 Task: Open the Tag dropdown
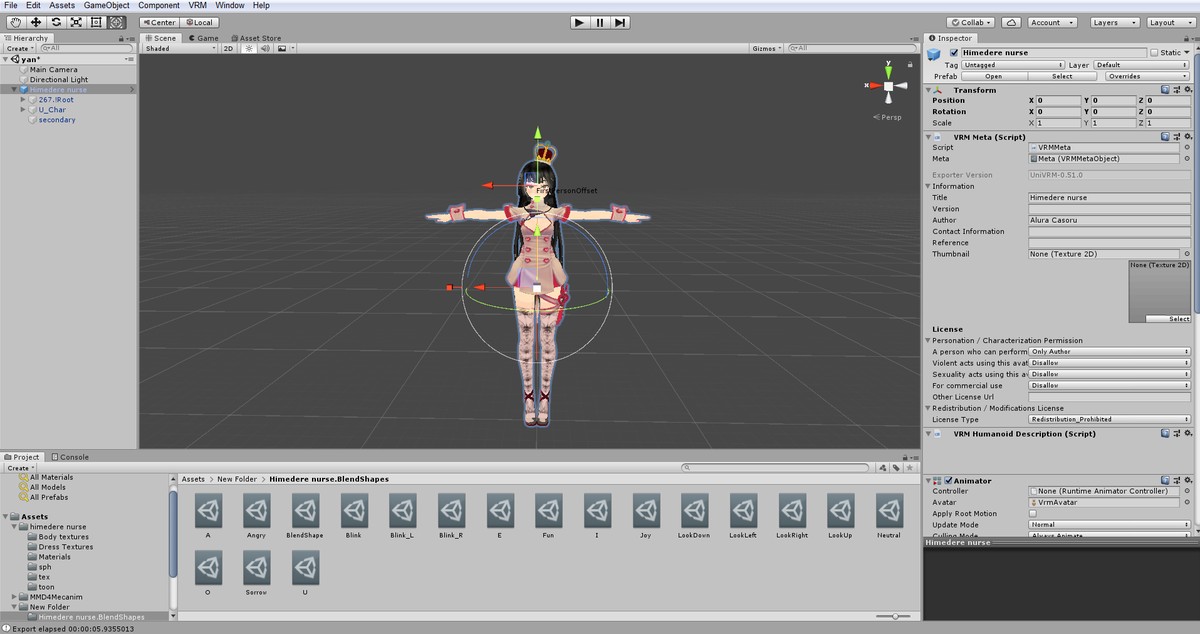pos(1015,65)
